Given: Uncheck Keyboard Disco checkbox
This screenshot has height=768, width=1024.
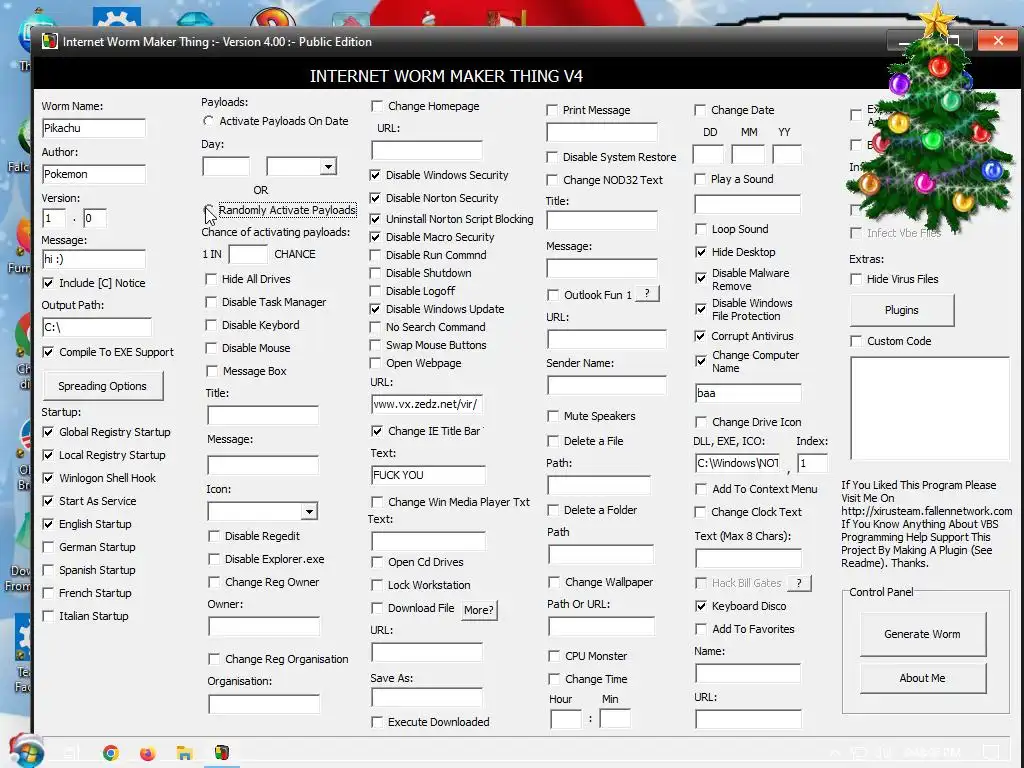Looking at the screenshot, I should 701,606.
